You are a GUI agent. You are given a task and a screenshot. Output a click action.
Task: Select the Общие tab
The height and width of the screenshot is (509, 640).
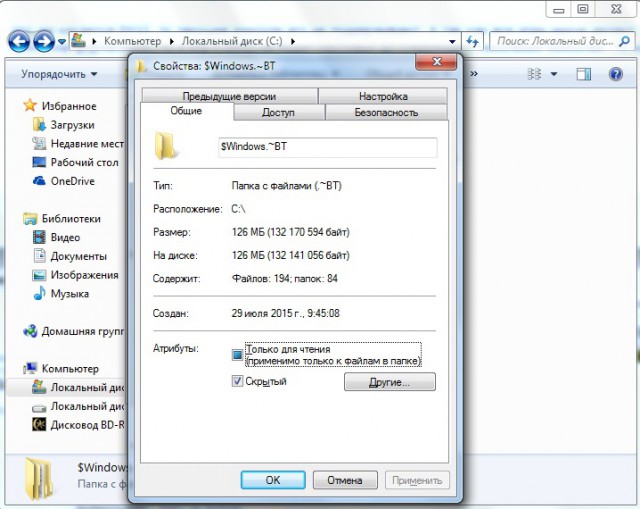[187, 111]
